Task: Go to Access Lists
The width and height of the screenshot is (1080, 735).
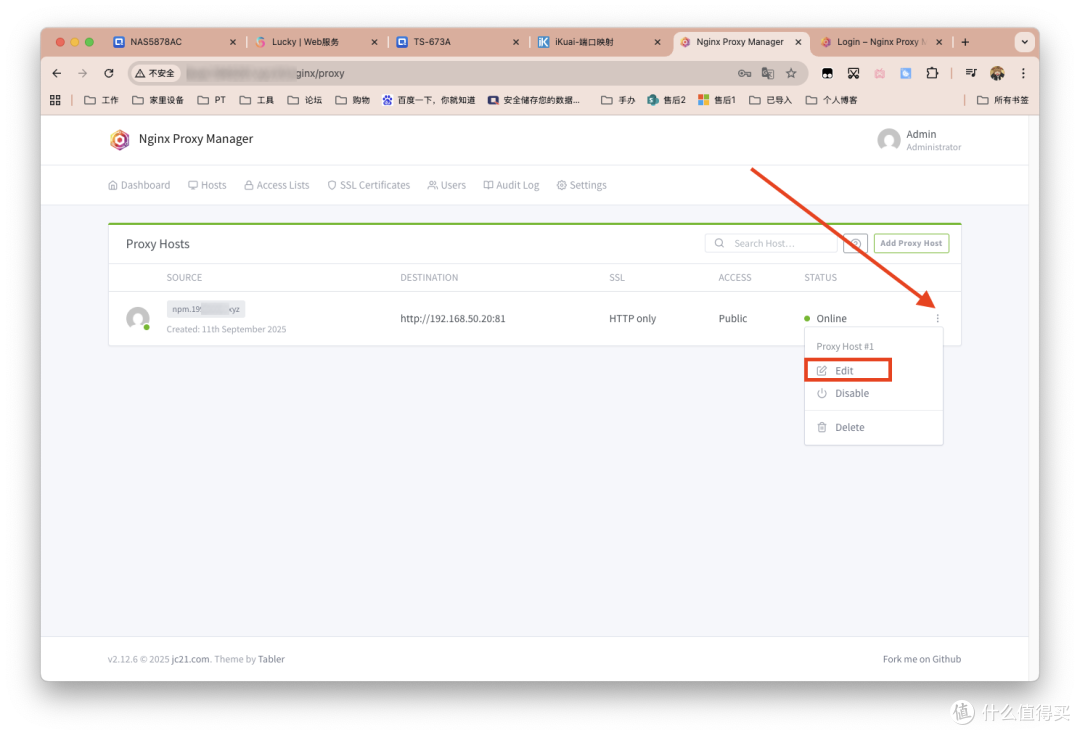Action: (277, 185)
